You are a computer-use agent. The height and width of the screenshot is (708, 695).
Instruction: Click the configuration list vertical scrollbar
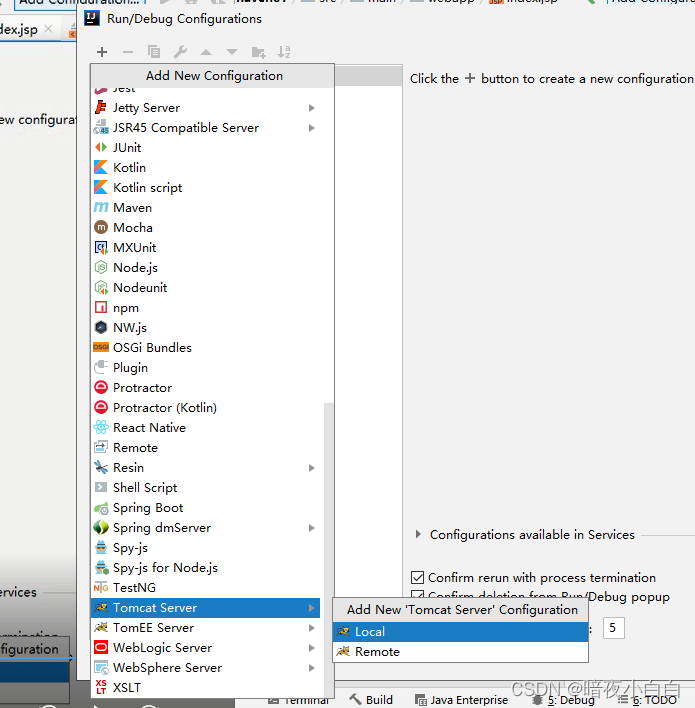coord(329,550)
